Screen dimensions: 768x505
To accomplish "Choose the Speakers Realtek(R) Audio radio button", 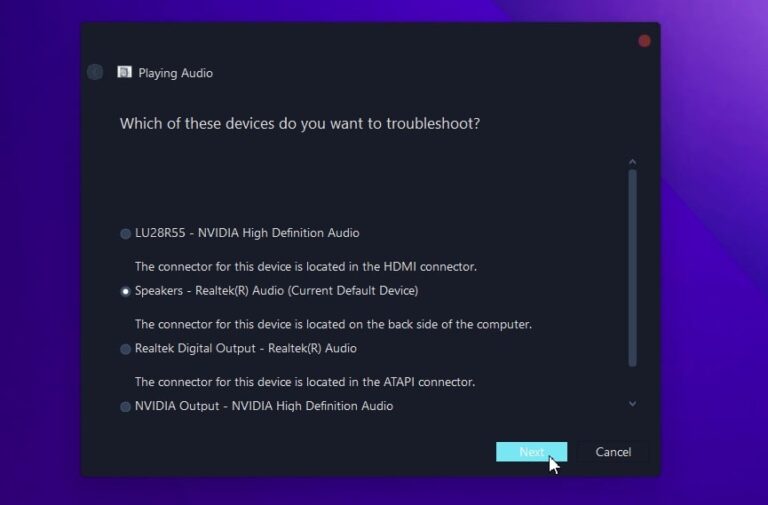I will 125,291.
